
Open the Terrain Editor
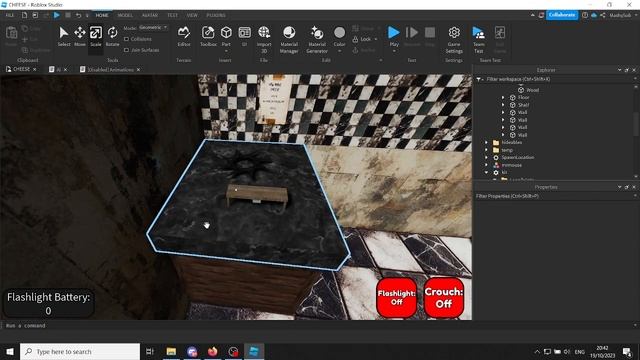coord(184,36)
